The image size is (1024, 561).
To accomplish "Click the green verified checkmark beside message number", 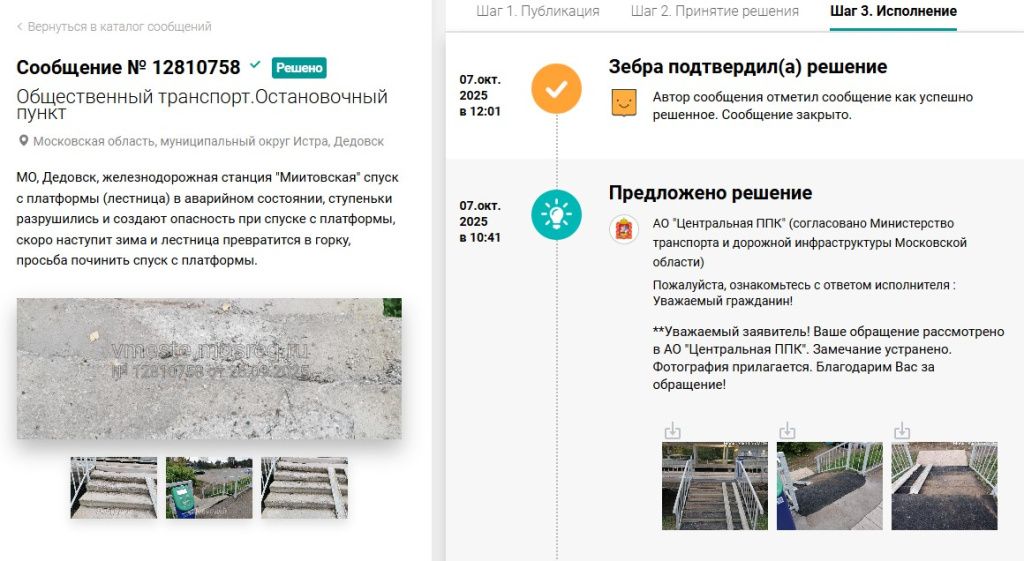I will click(255, 66).
